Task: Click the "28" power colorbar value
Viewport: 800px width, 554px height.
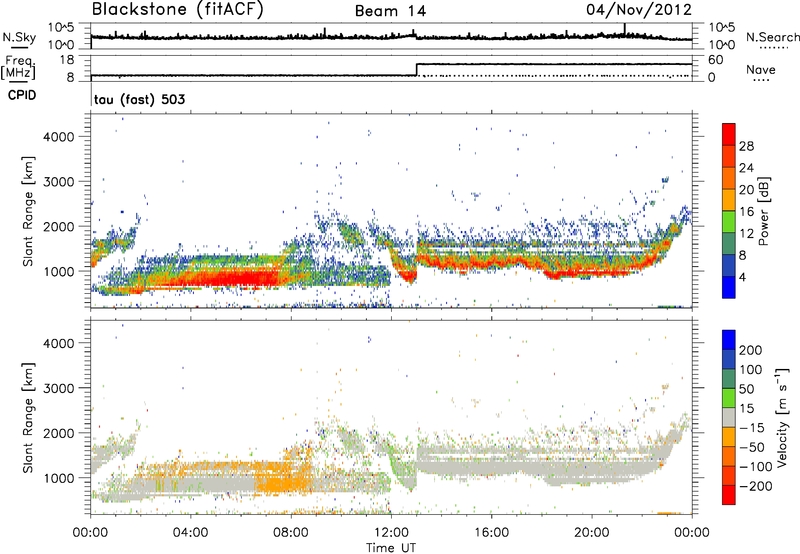Action: [x=746, y=146]
